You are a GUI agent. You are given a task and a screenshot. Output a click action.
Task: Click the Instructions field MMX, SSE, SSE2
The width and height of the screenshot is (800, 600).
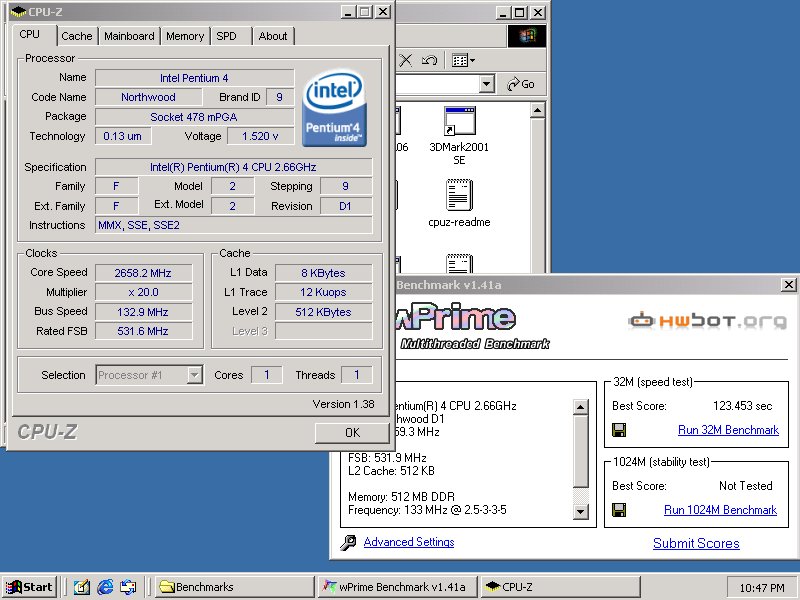(233, 225)
